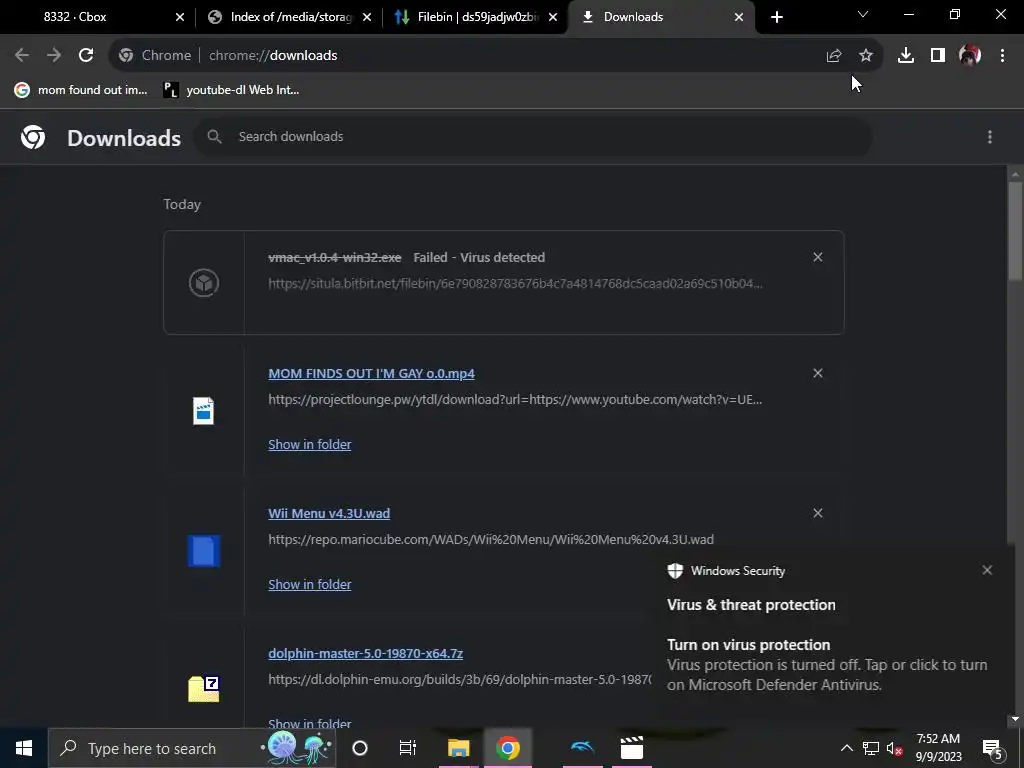Switch to the Filebin tab
The image size is (1024, 768).
click(477, 17)
